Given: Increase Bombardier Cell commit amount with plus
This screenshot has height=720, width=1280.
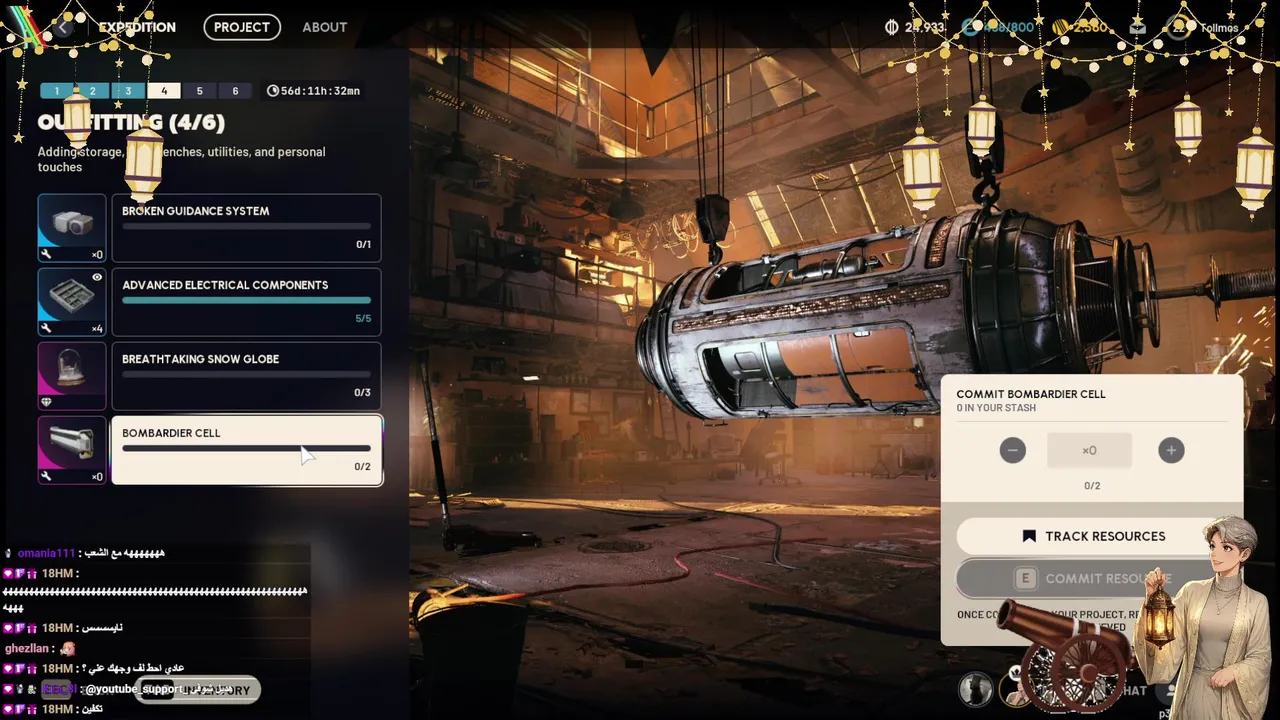Looking at the screenshot, I should pyautogui.click(x=1171, y=450).
